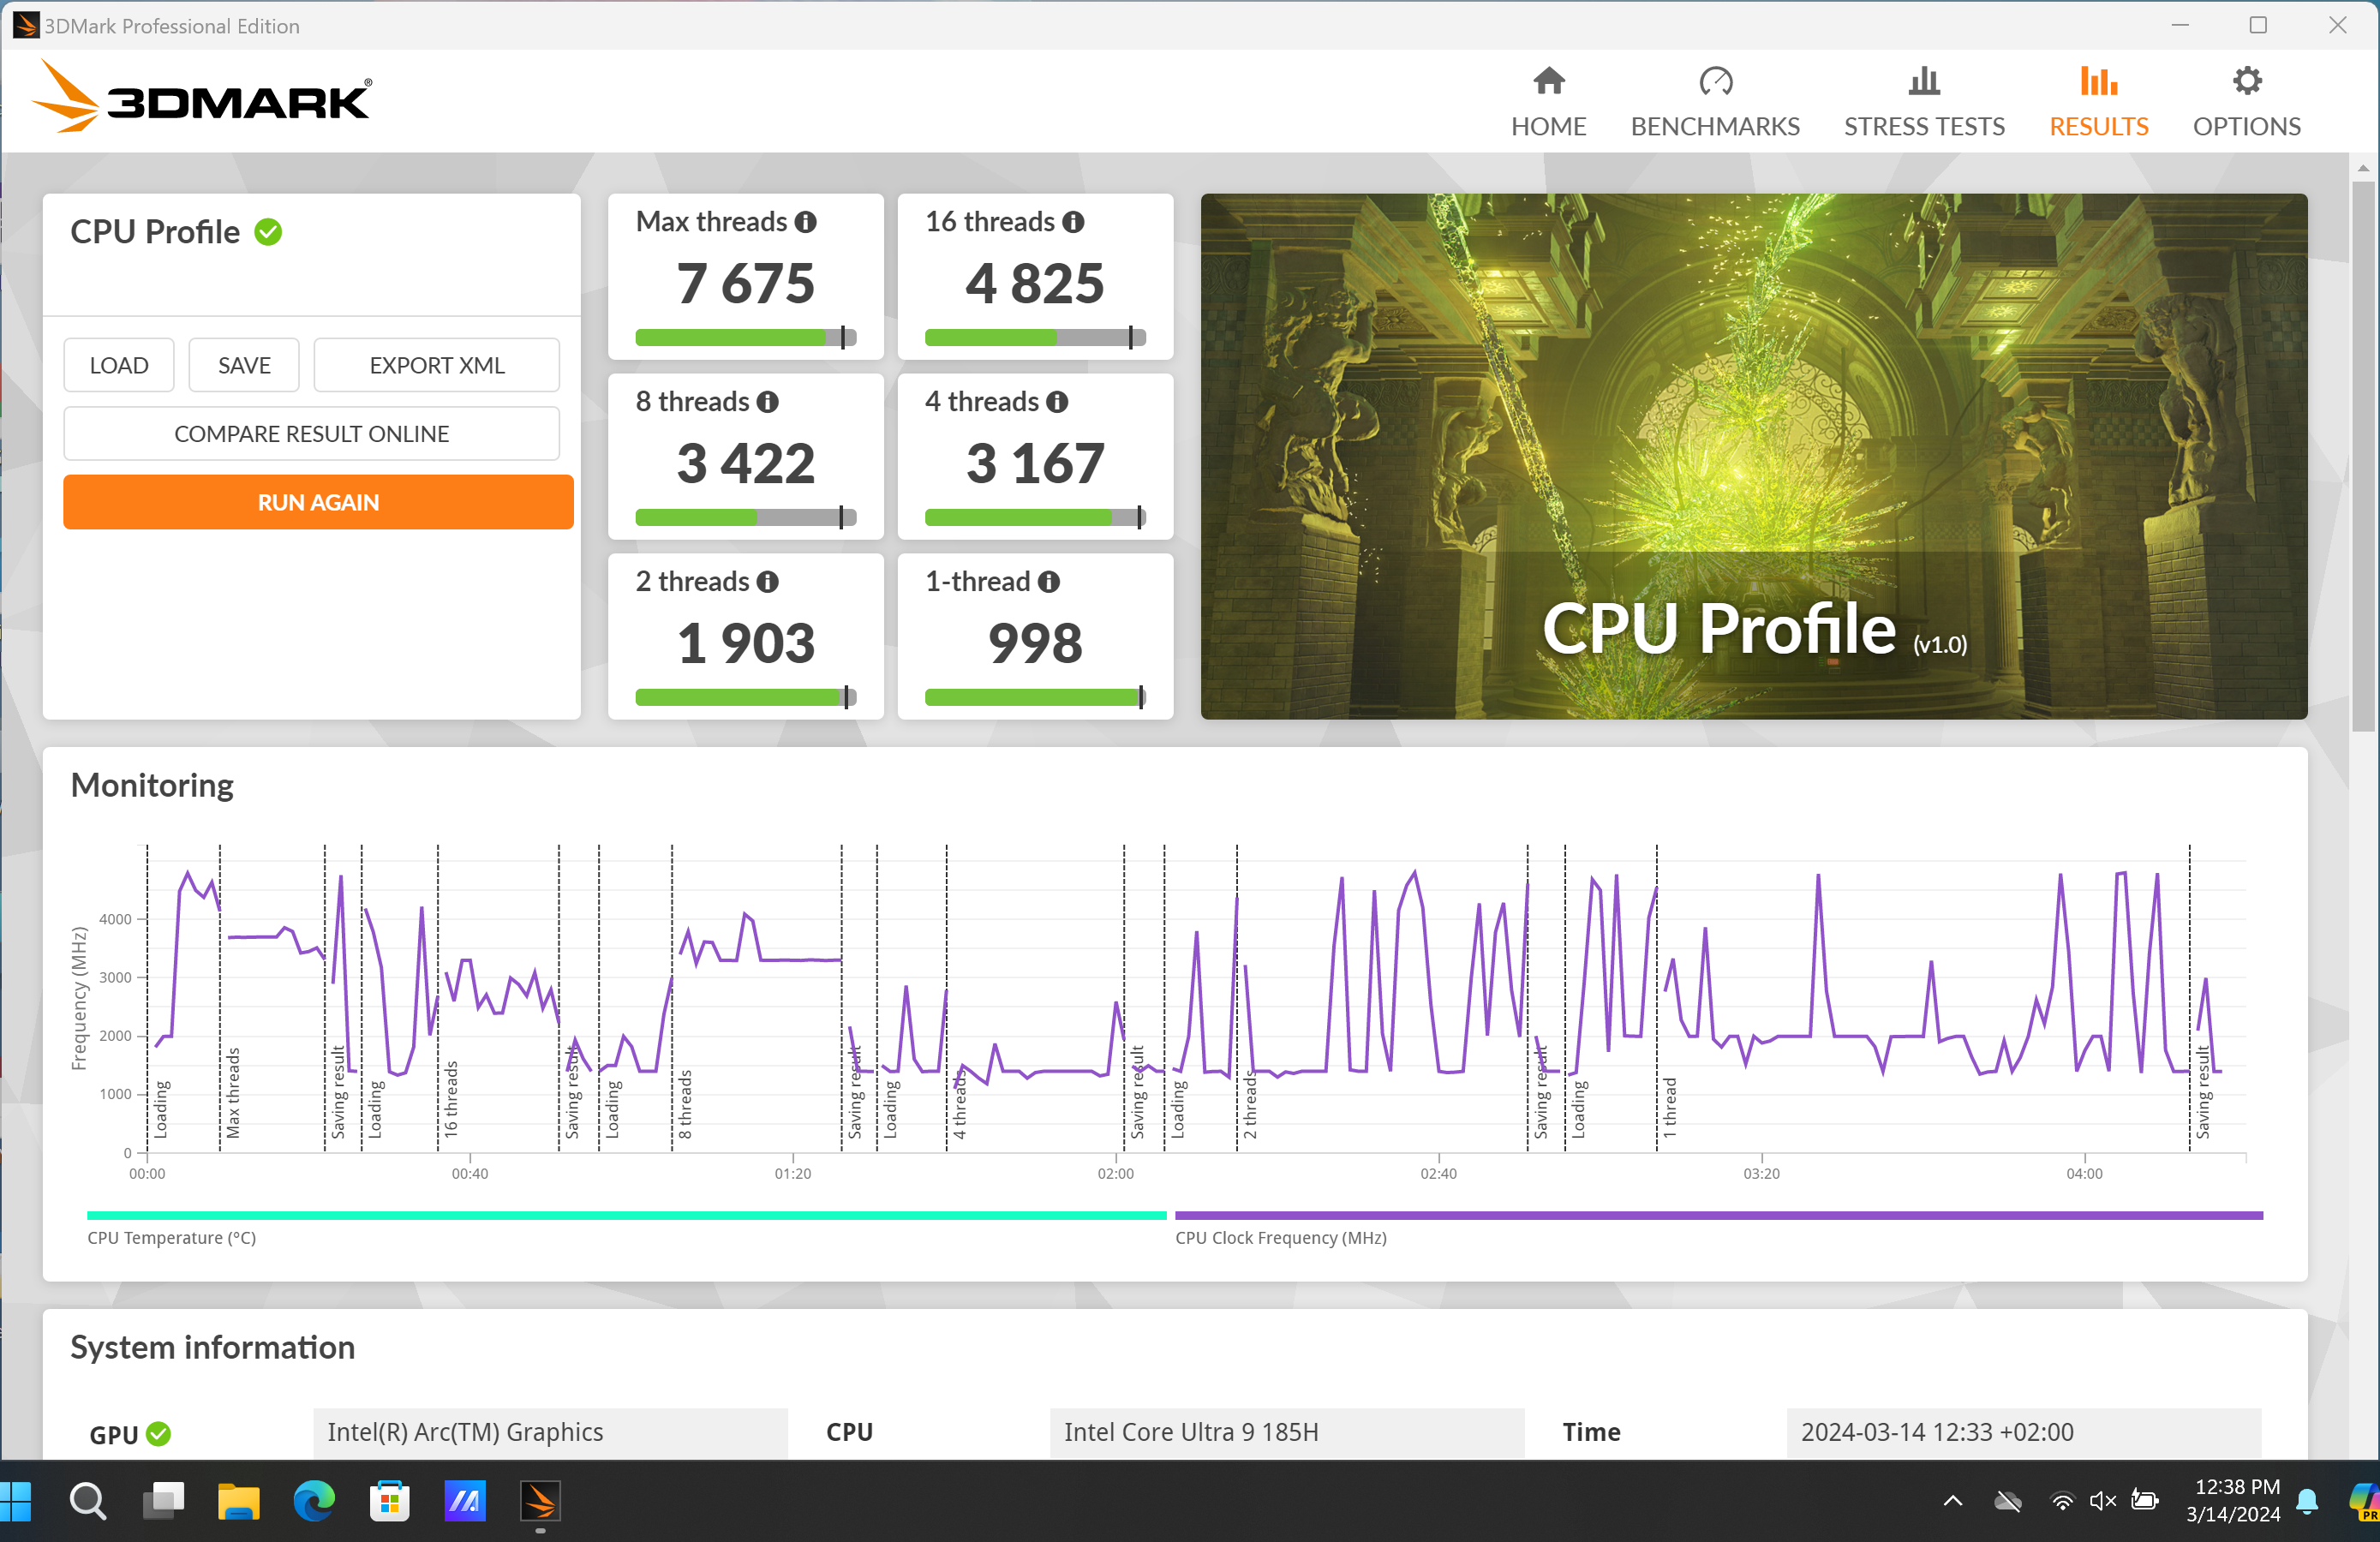Open the clock and calendar flyout
This screenshot has height=1542, width=2380.
[x=2233, y=1501]
